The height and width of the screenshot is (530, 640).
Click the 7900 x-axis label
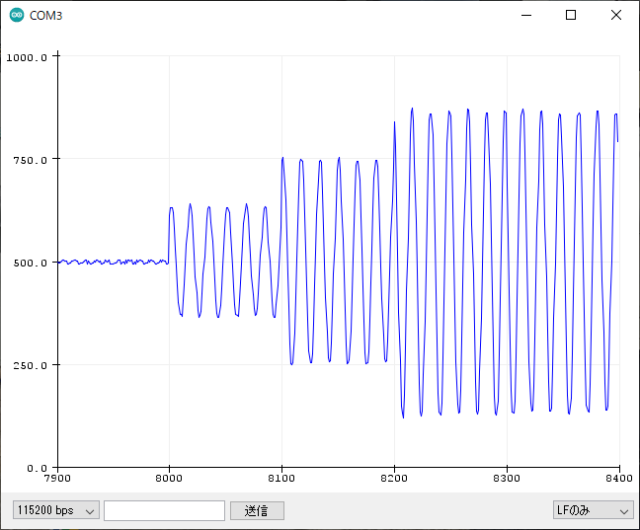(x=58, y=478)
